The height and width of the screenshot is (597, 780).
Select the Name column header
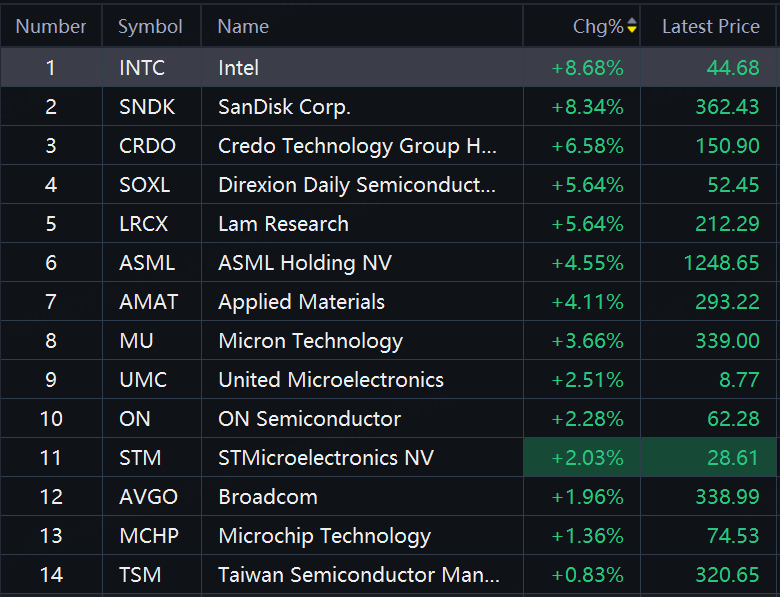(x=243, y=27)
